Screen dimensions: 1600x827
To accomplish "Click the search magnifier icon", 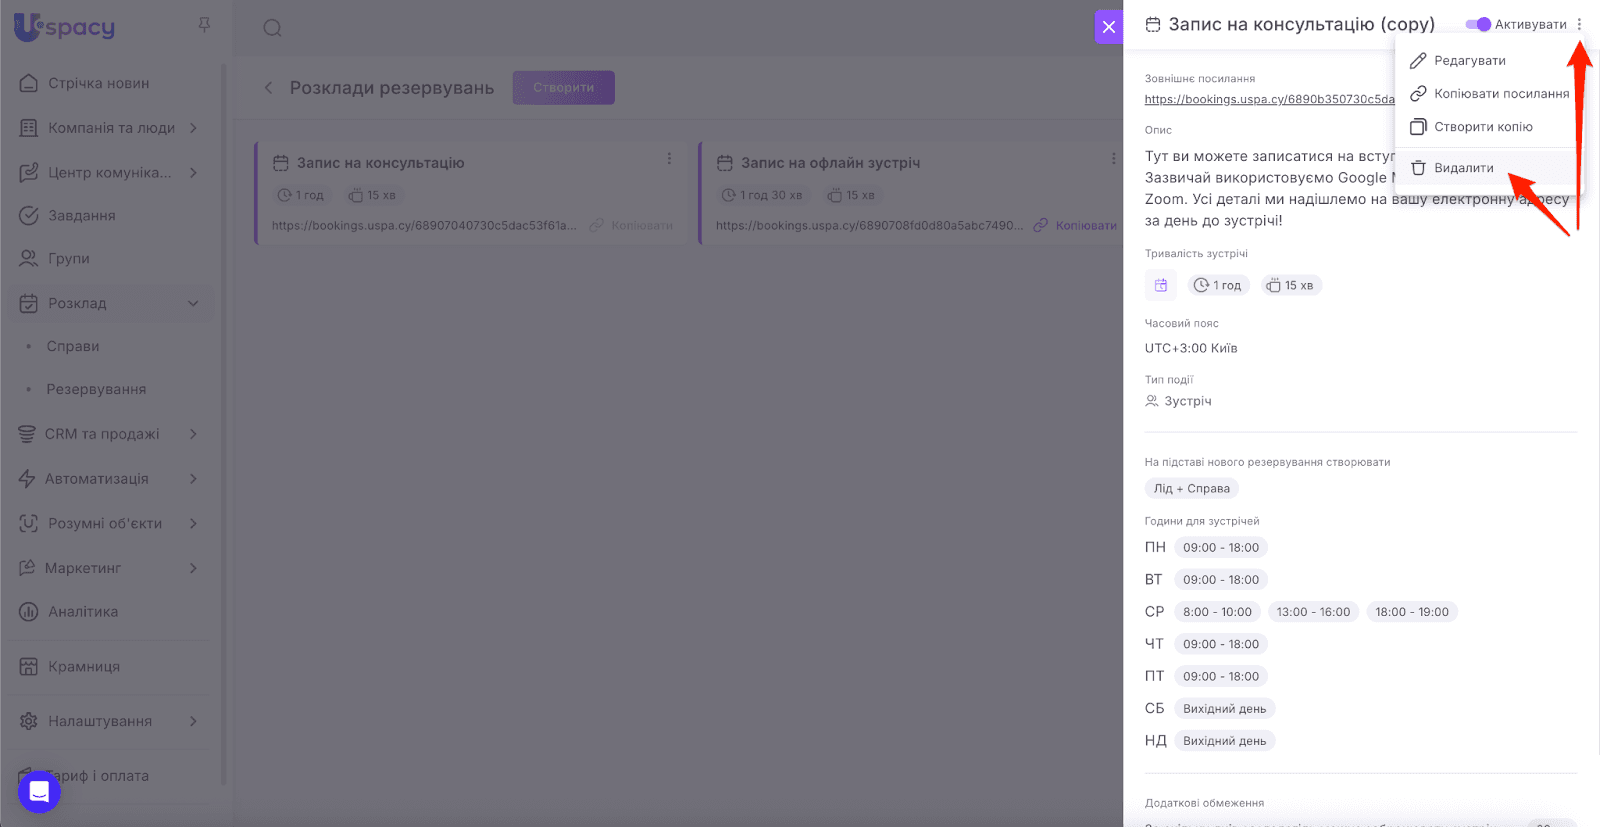I will [x=272, y=28].
